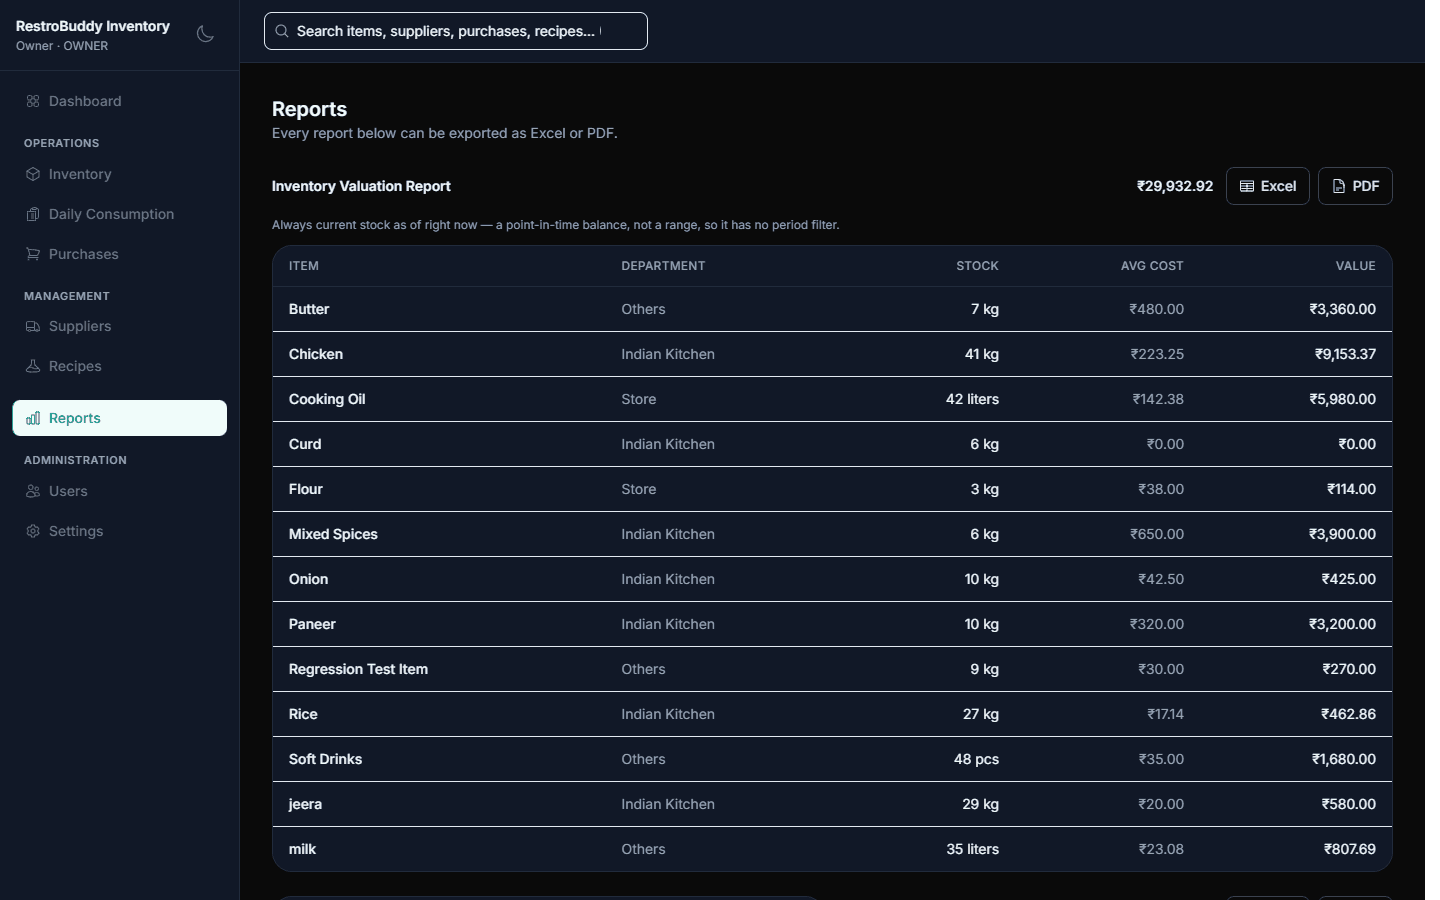Viewport: 1440px width, 900px height.
Task: Open Suppliers label in sidebar
Action: point(80,326)
